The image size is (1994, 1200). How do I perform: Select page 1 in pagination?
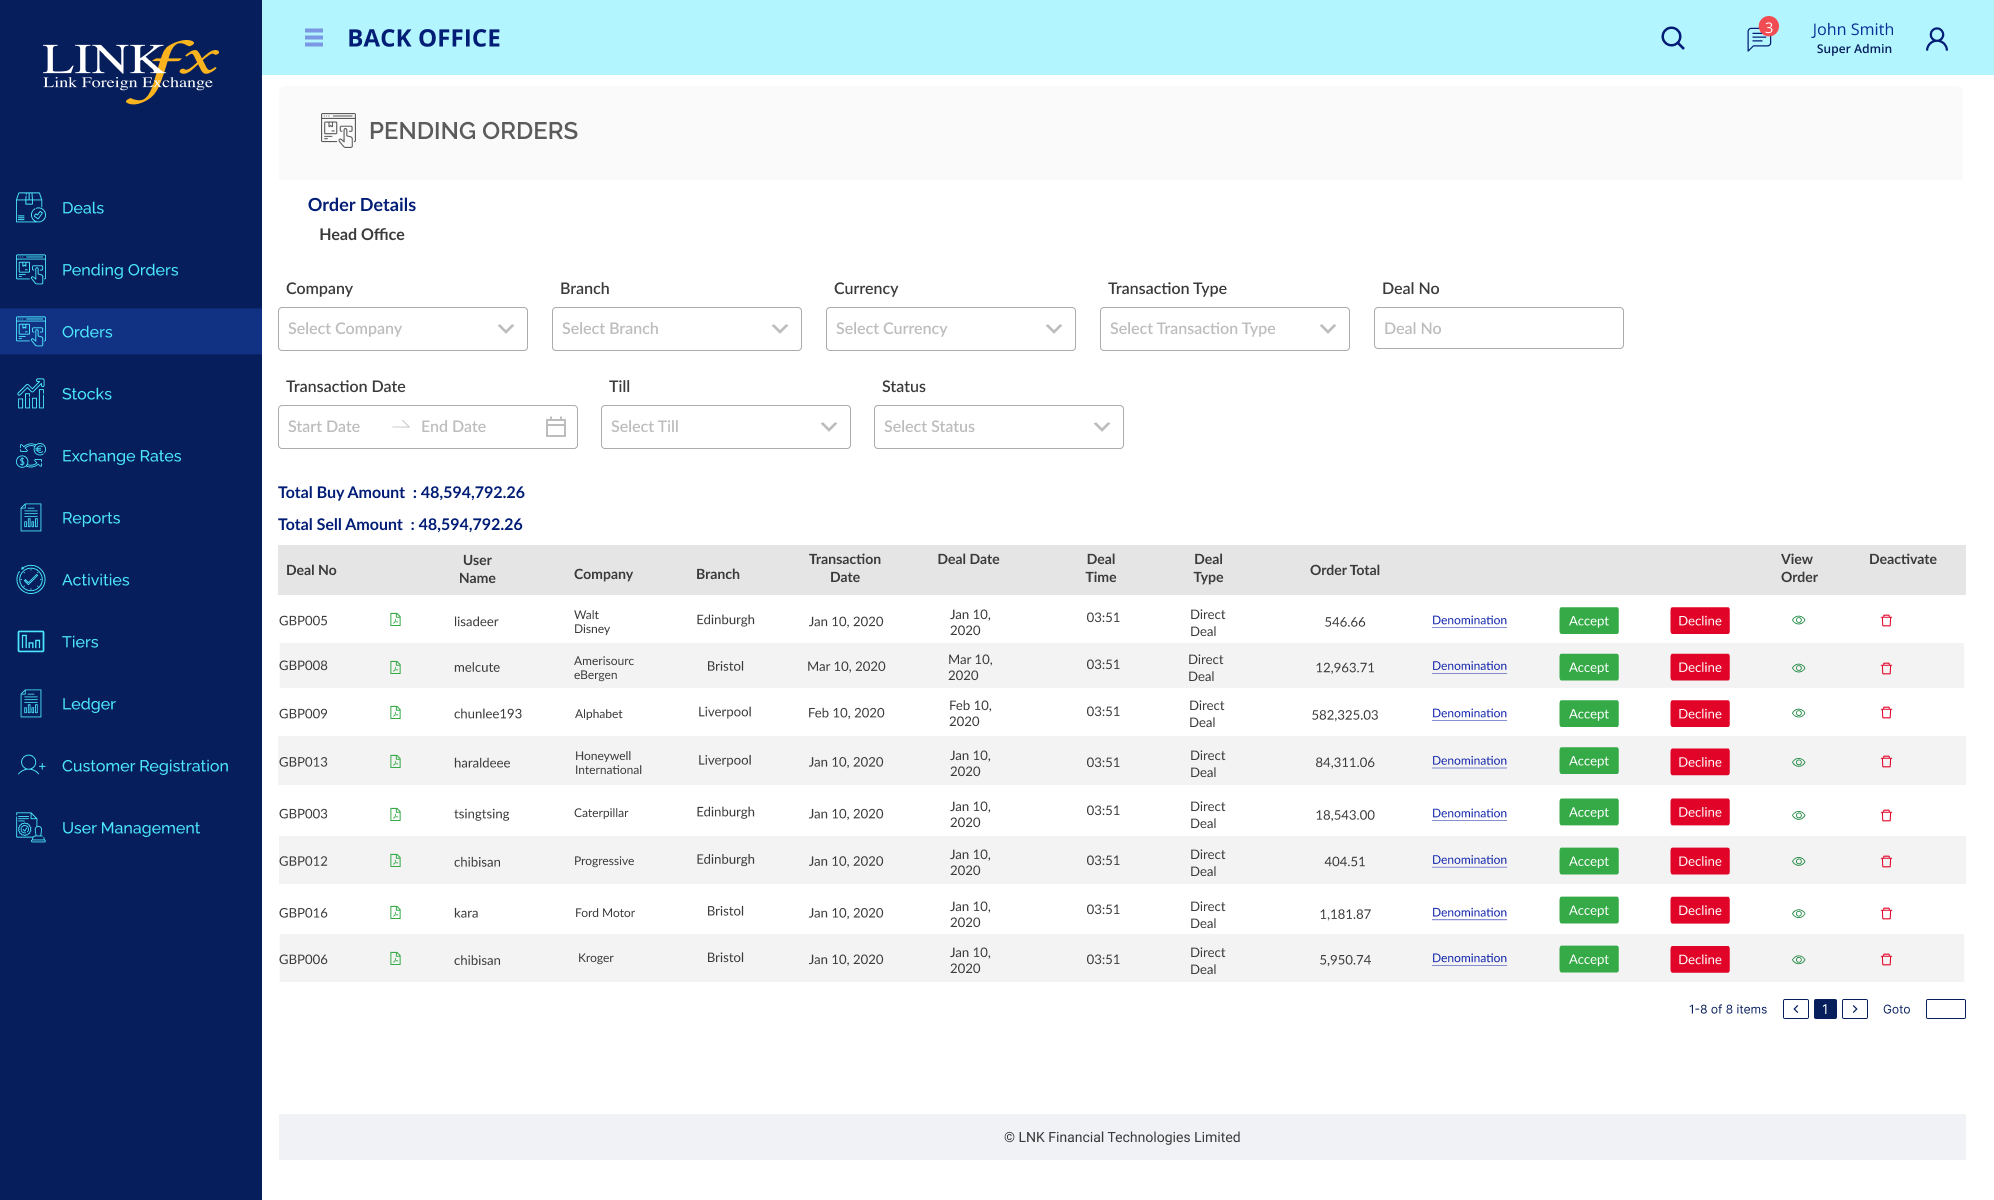pyautogui.click(x=1825, y=1009)
